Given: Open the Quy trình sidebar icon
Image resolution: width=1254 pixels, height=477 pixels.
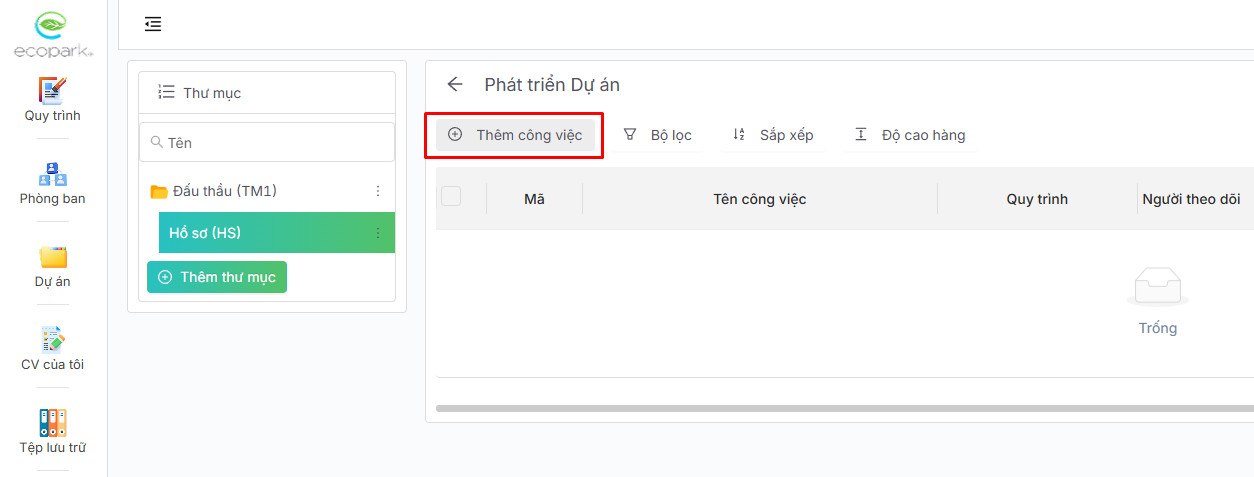Looking at the screenshot, I should coord(53,91).
